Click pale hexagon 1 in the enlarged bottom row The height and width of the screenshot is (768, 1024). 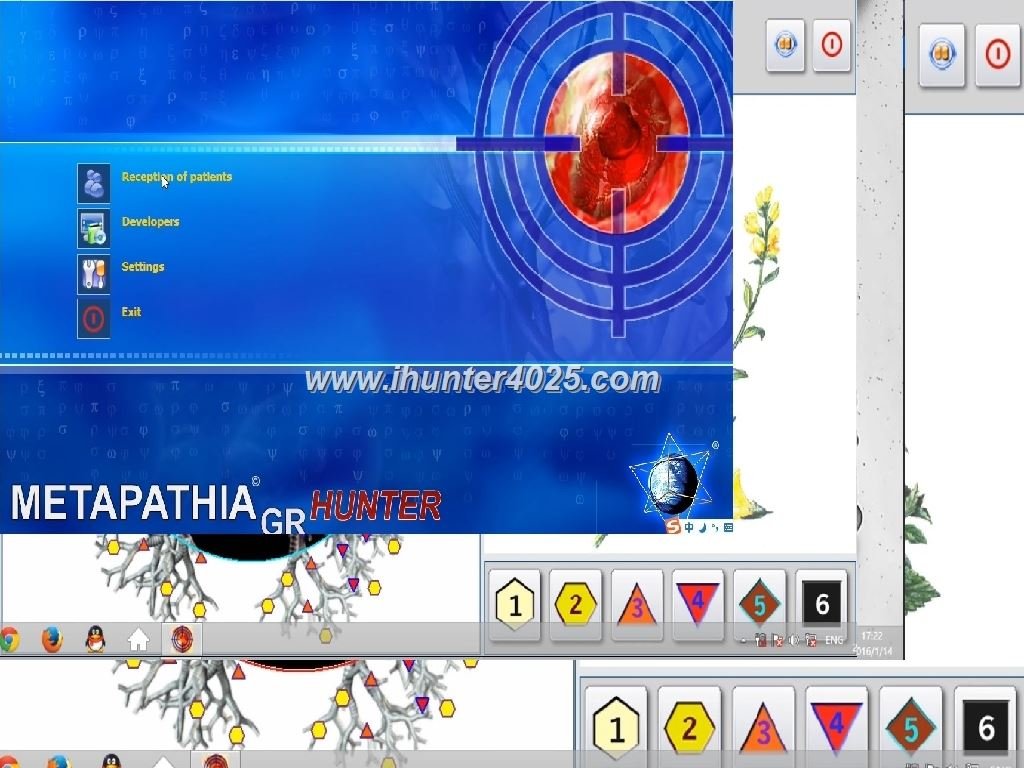pos(616,727)
